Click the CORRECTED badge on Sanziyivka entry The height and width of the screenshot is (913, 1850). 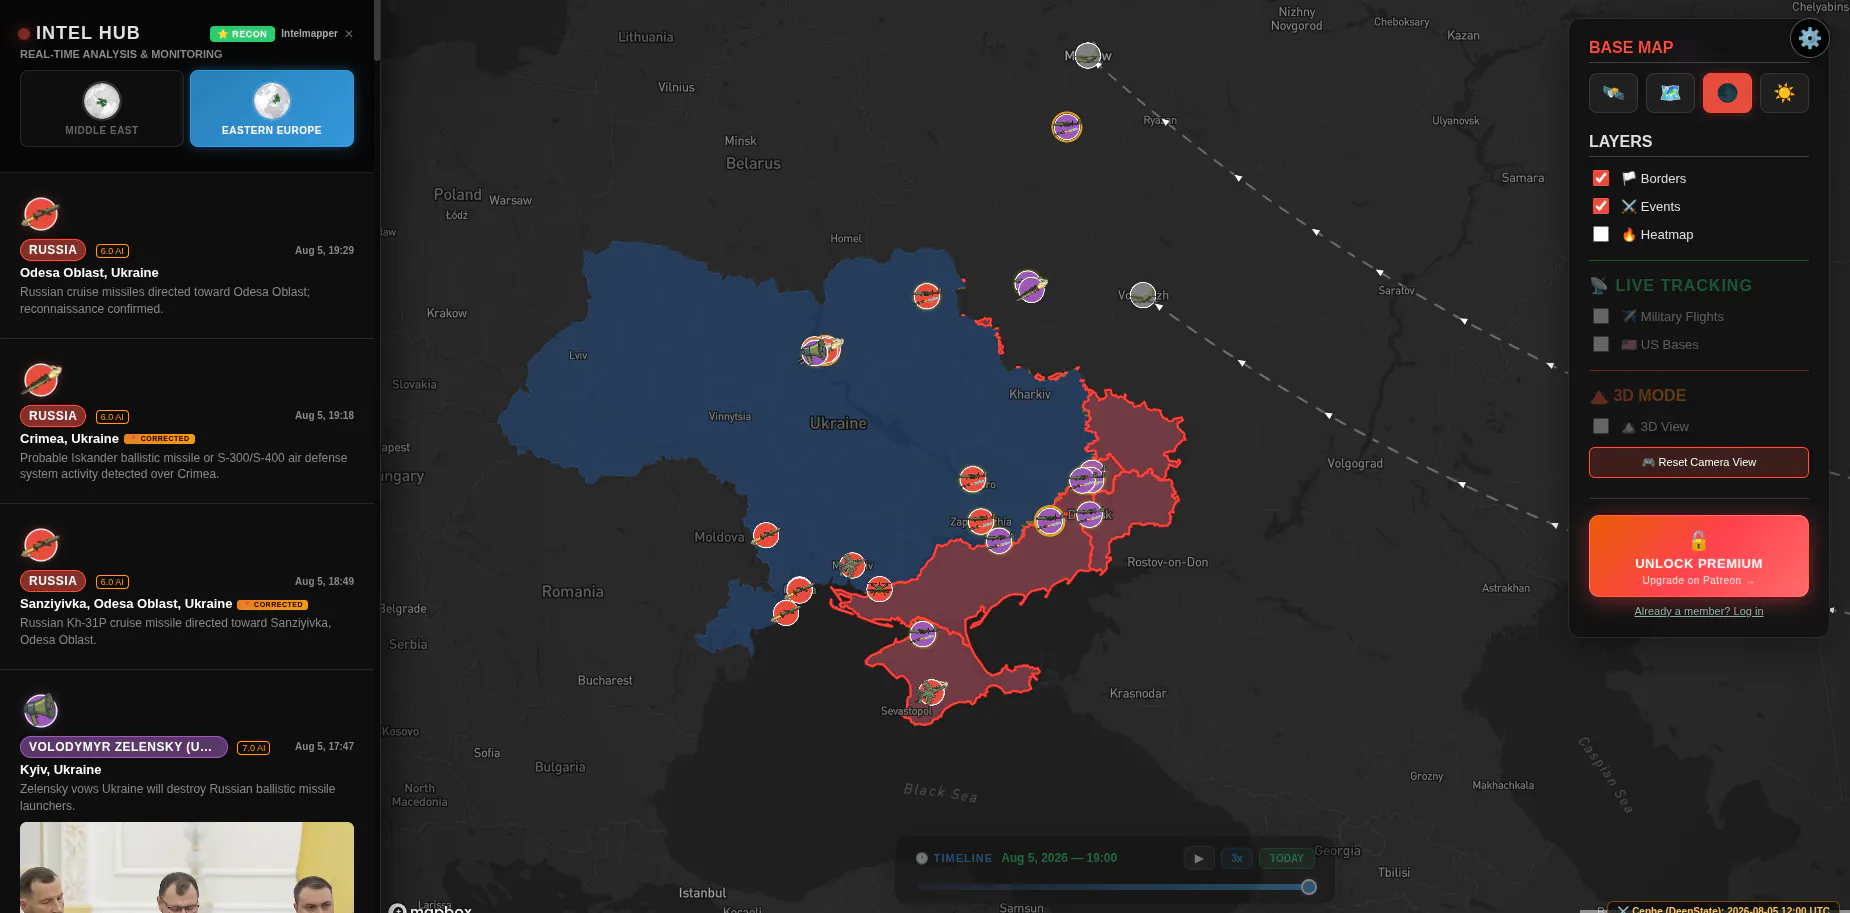pos(273,604)
